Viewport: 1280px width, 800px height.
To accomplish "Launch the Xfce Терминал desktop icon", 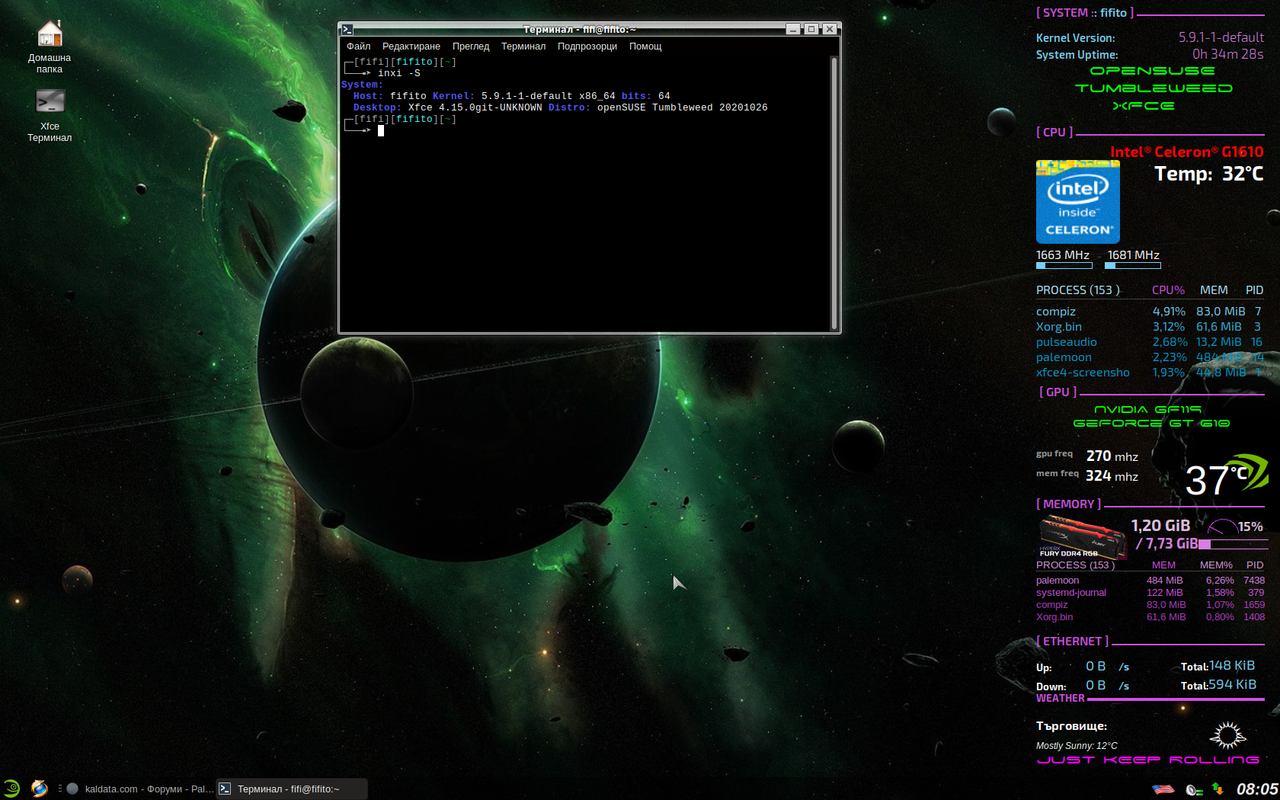I will (x=49, y=115).
